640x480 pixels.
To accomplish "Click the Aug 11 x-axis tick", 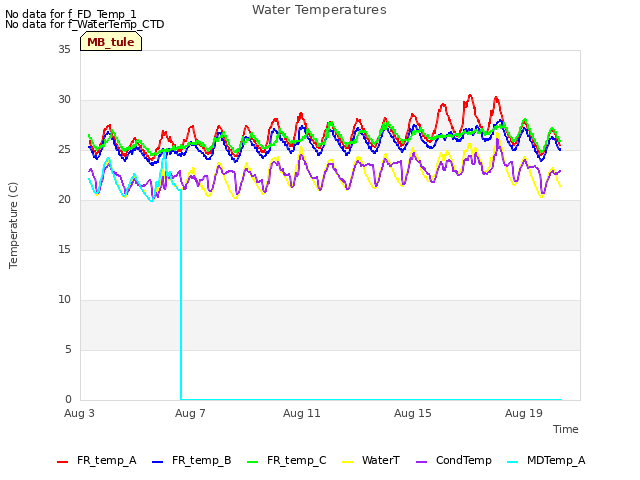I will click(x=302, y=413).
